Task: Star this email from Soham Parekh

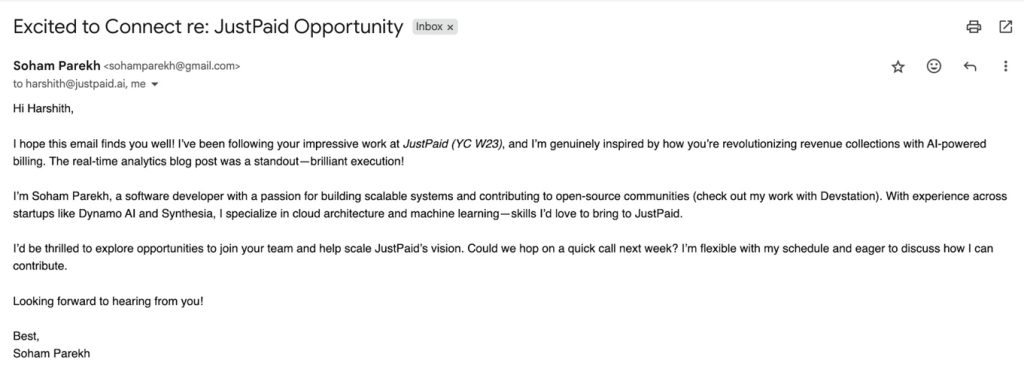Action: [x=898, y=67]
